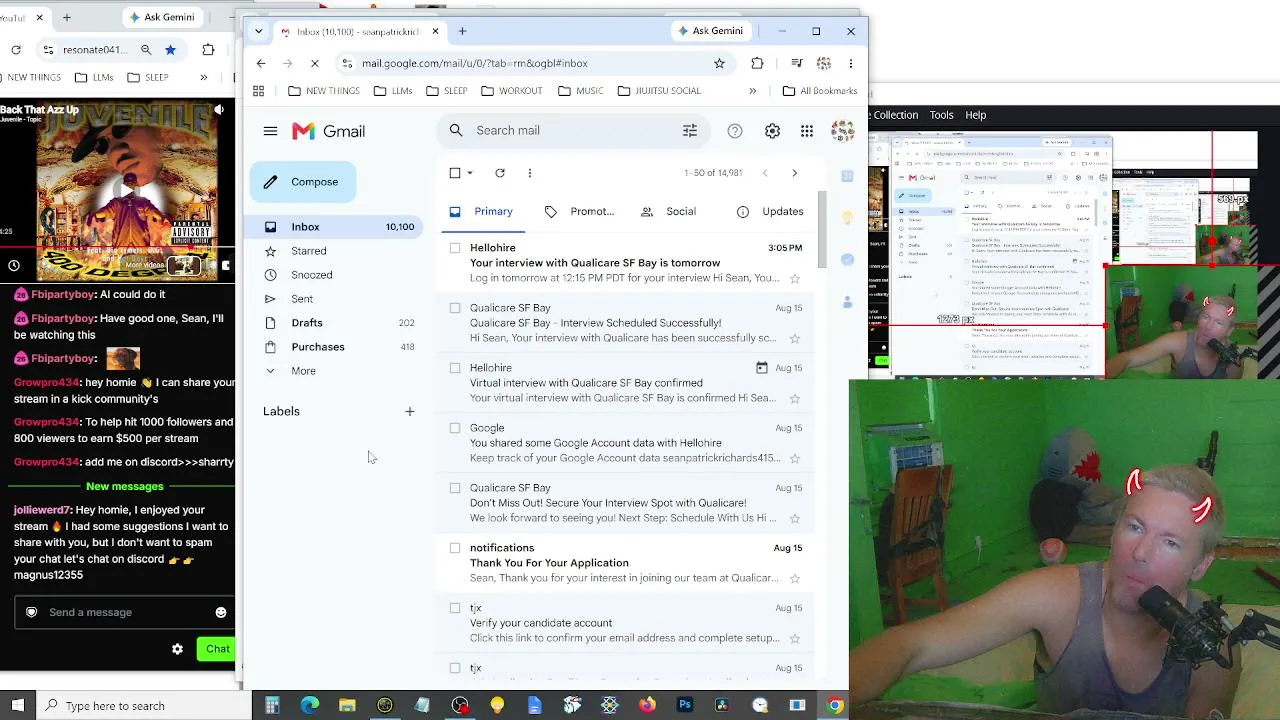Viewport: 1280px width, 720px height.
Task: Compose a new email
Action: [303, 182]
